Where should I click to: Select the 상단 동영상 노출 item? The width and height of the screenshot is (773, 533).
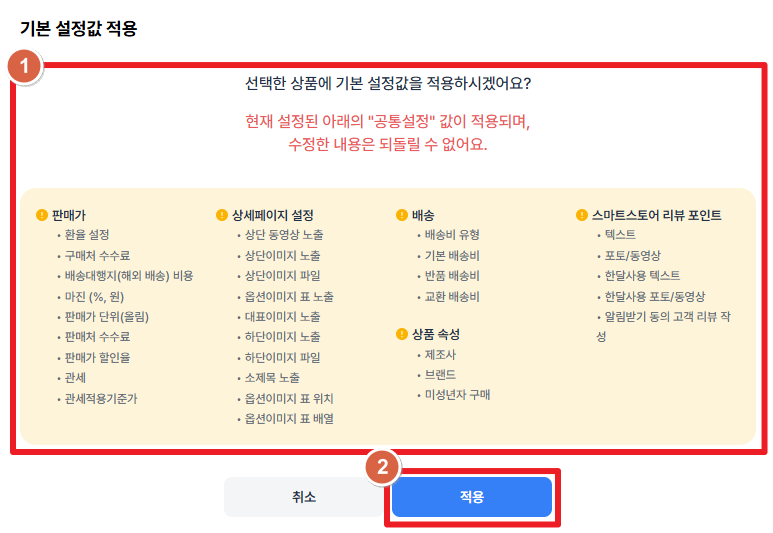(284, 235)
